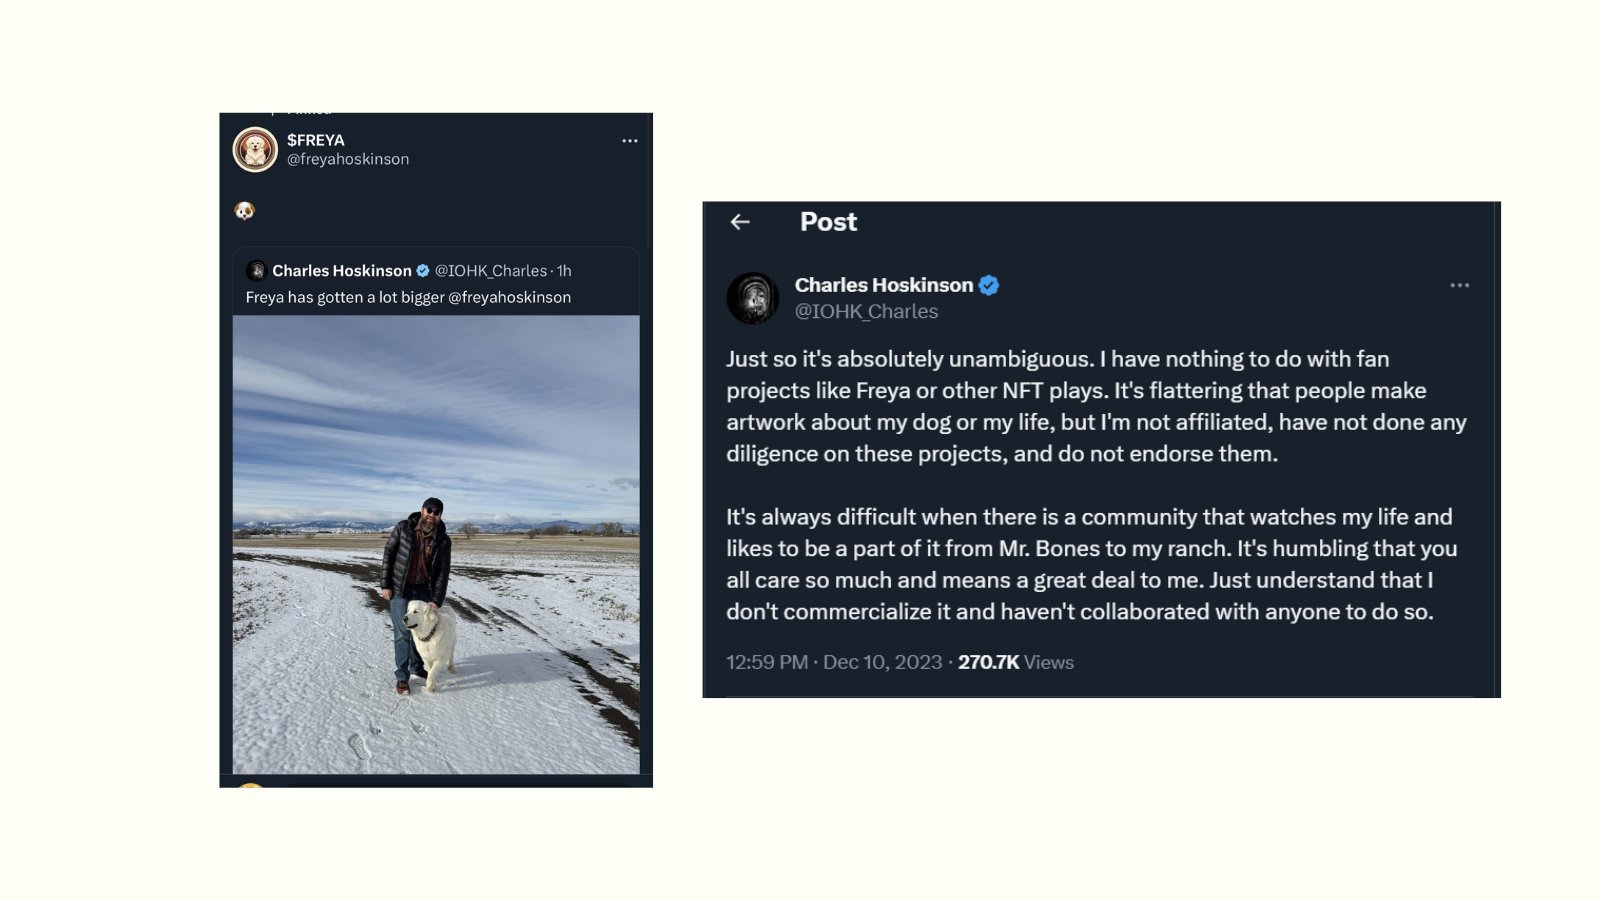Open the @freyahoskinson mention in the quoted text
1600x900 pixels.
coord(509,297)
